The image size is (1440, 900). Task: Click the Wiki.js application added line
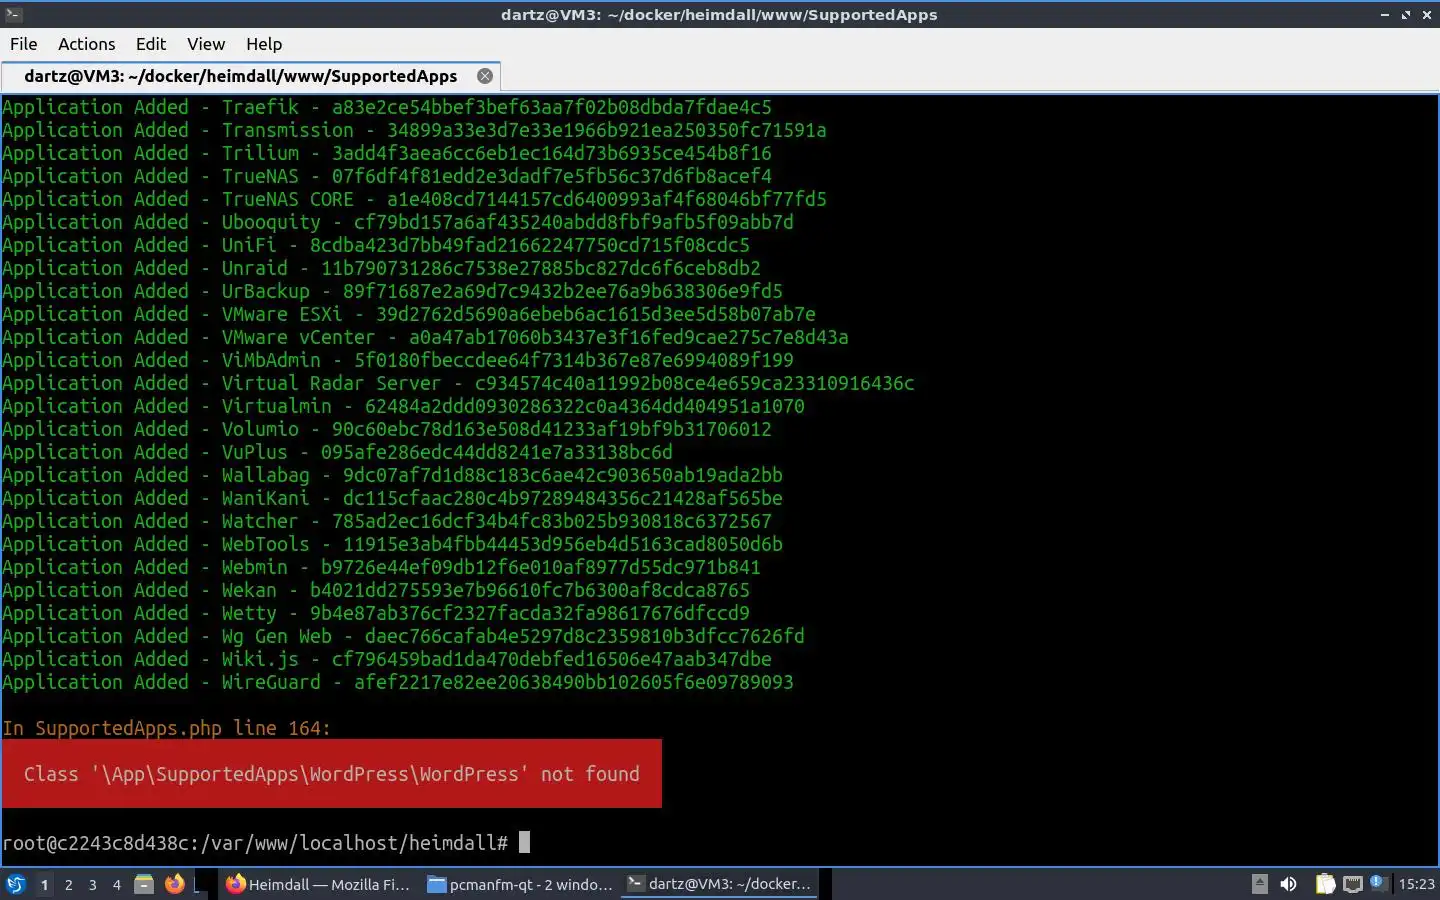coord(387,659)
